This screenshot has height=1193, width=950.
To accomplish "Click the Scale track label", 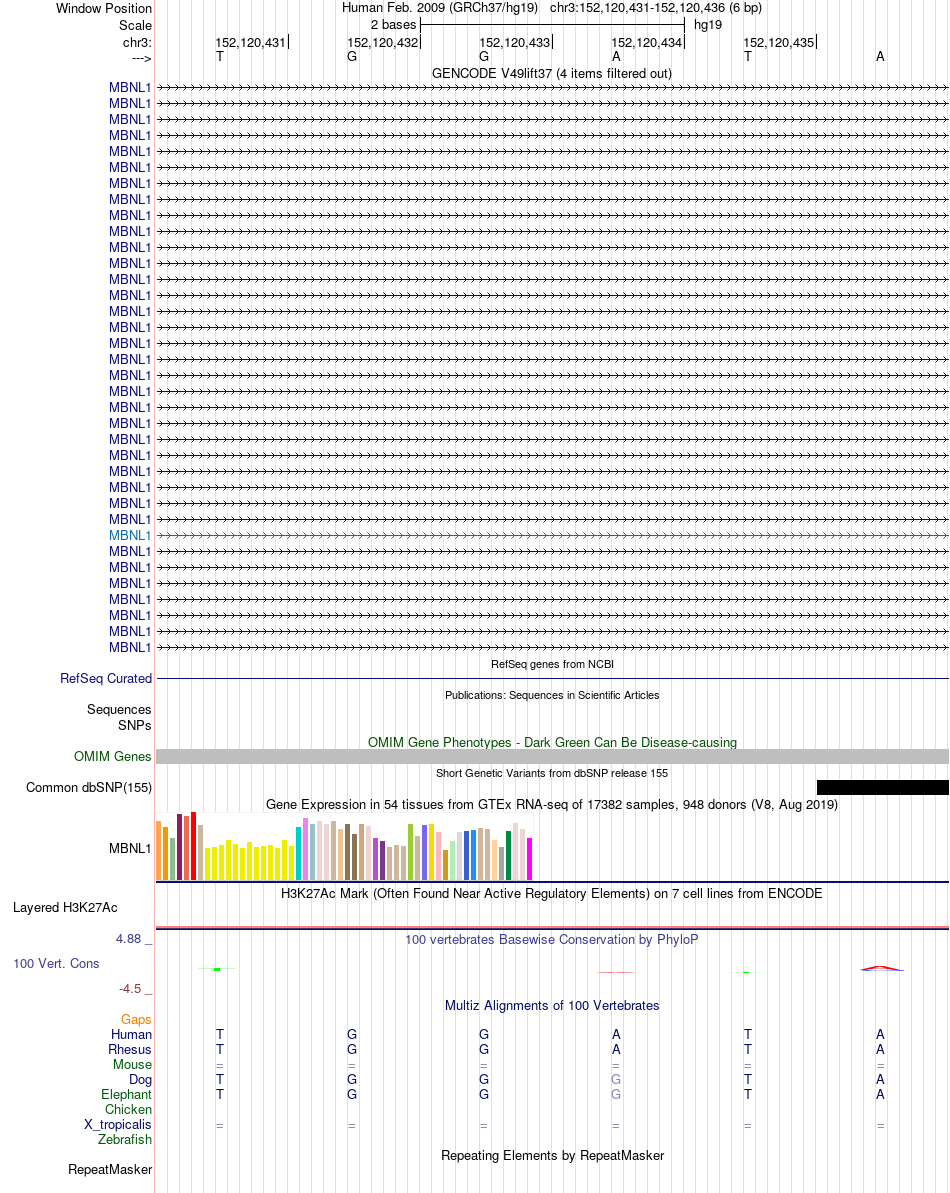I will coord(135,25).
